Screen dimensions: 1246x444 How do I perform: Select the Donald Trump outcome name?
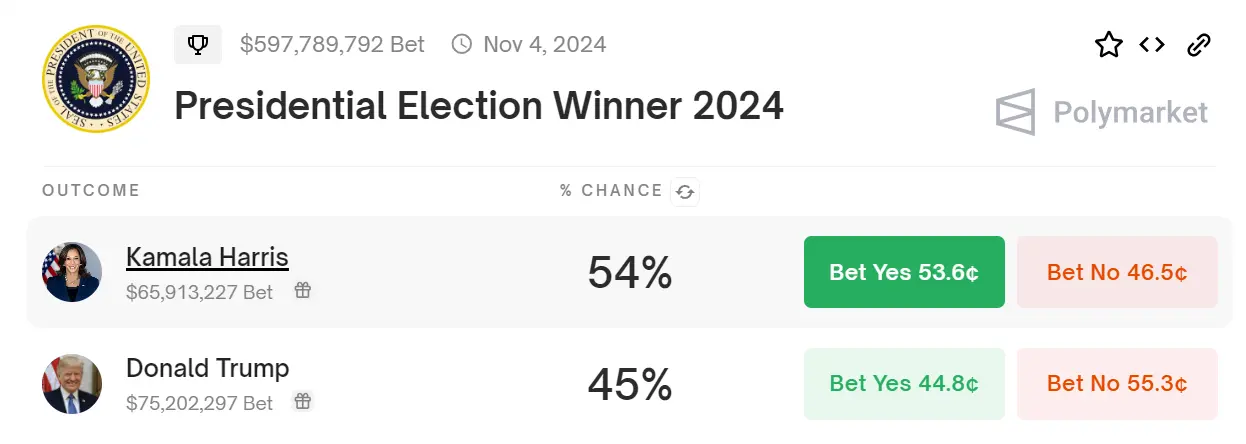207,368
